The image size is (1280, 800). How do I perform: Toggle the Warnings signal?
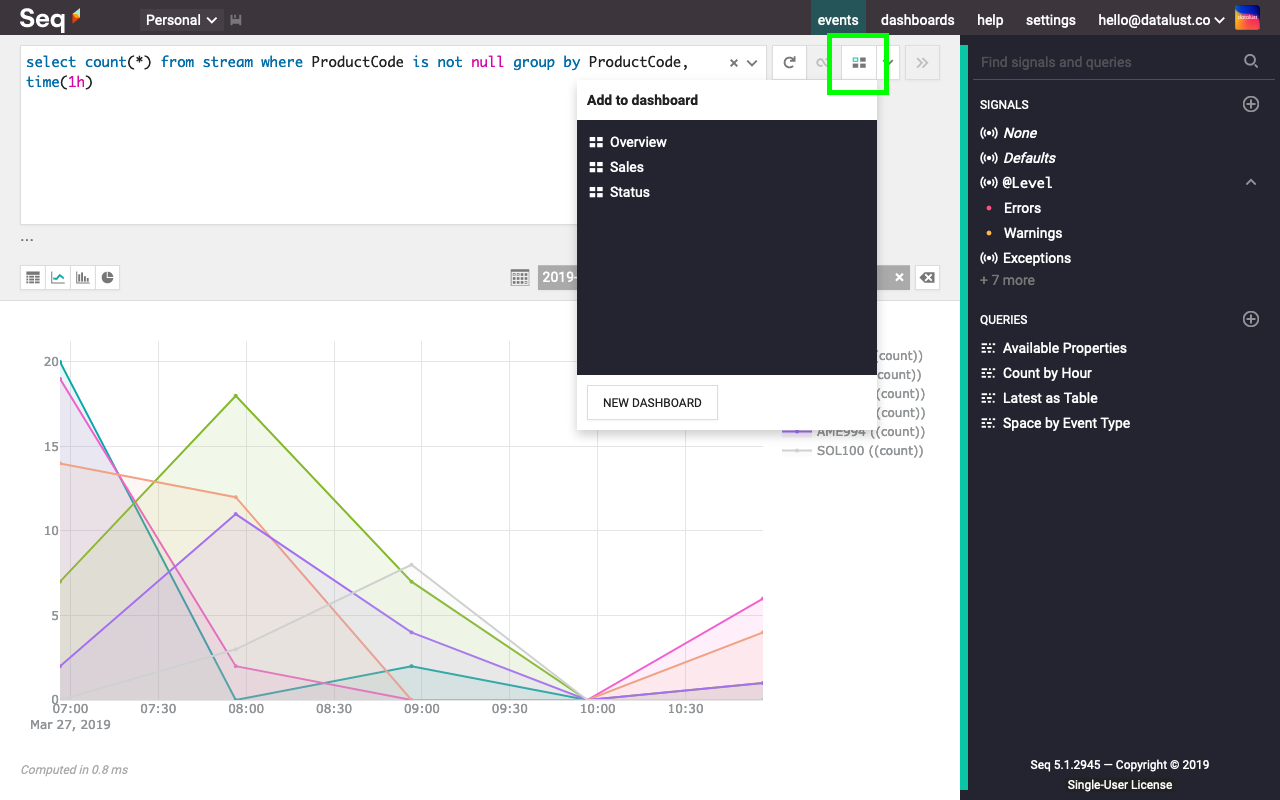tap(1032, 233)
